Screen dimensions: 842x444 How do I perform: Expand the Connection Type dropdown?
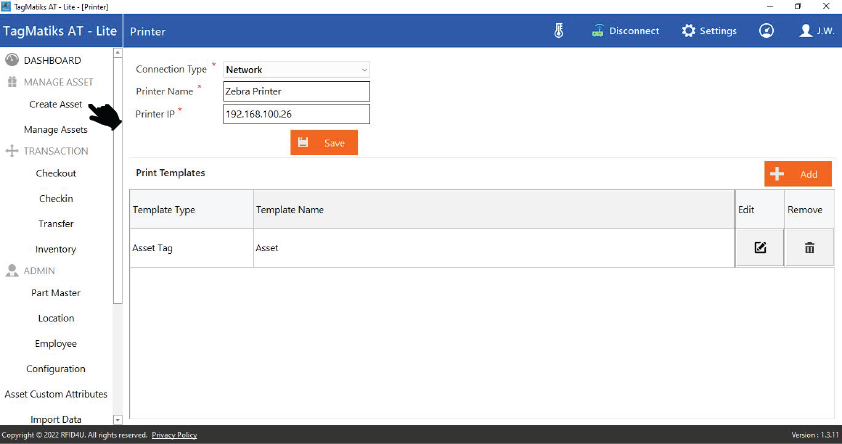[296, 70]
